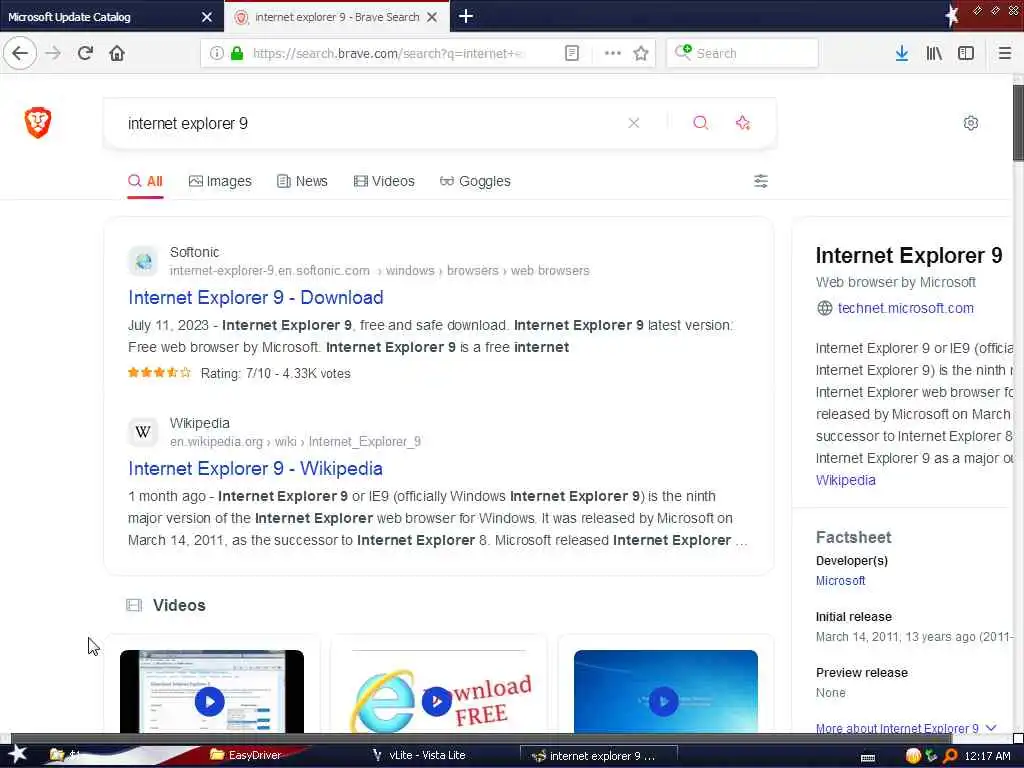Click Rating: 7/10 - 4.33K votes text
Viewport: 1024px width, 768px height.
click(x=275, y=374)
